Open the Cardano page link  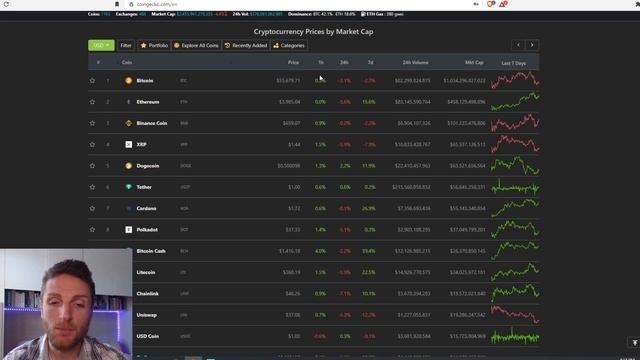(147, 209)
